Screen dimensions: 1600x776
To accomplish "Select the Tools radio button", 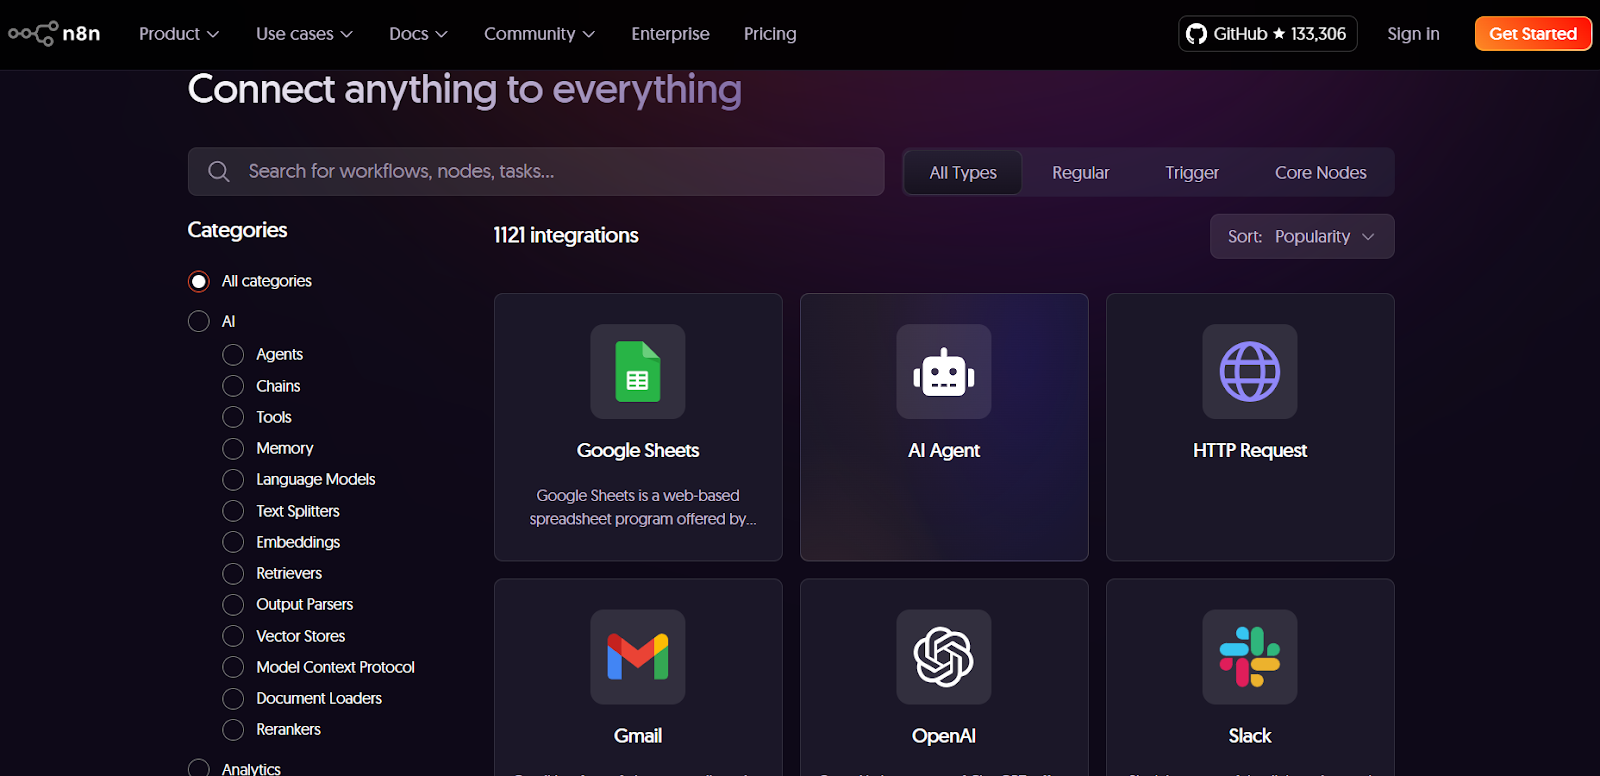I will [x=233, y=417].
